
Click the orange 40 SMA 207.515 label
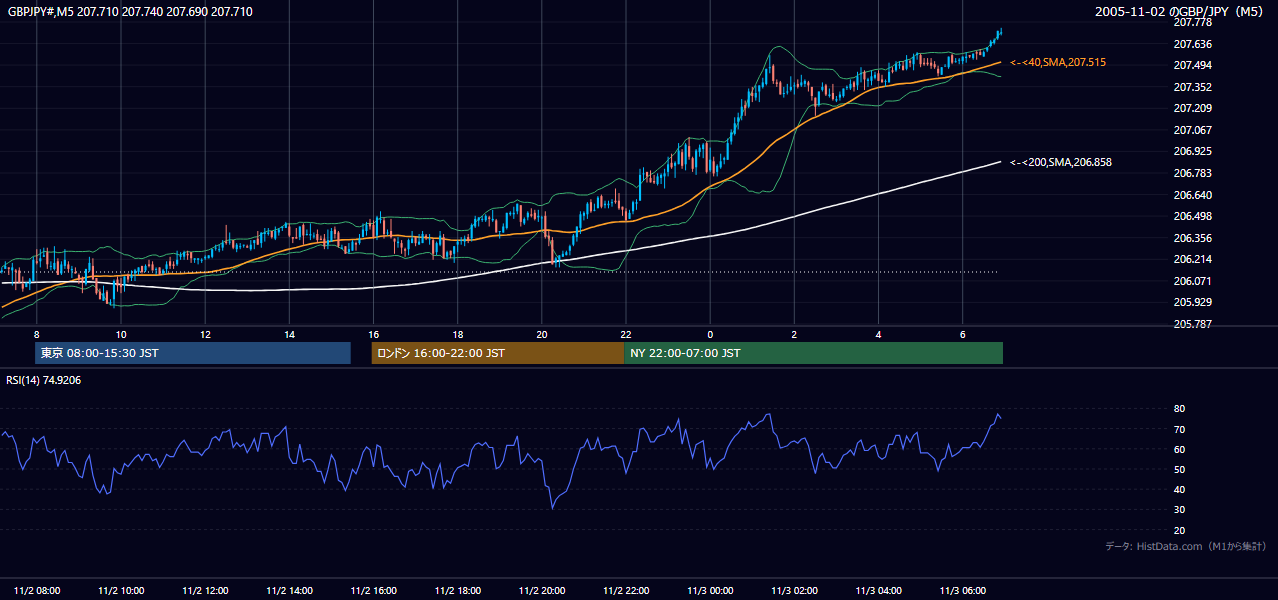[x=1058, y=62]
